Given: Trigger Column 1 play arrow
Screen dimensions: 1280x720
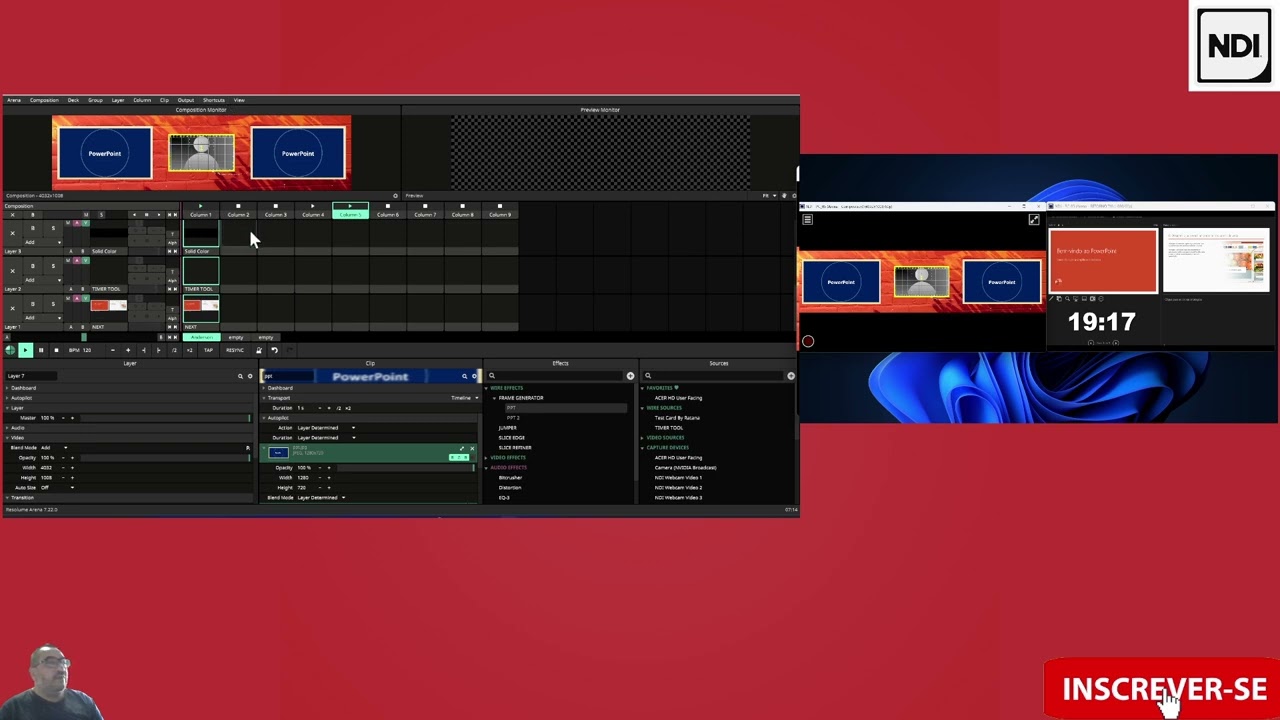Looking at the screenshot, I should [200, 206].
